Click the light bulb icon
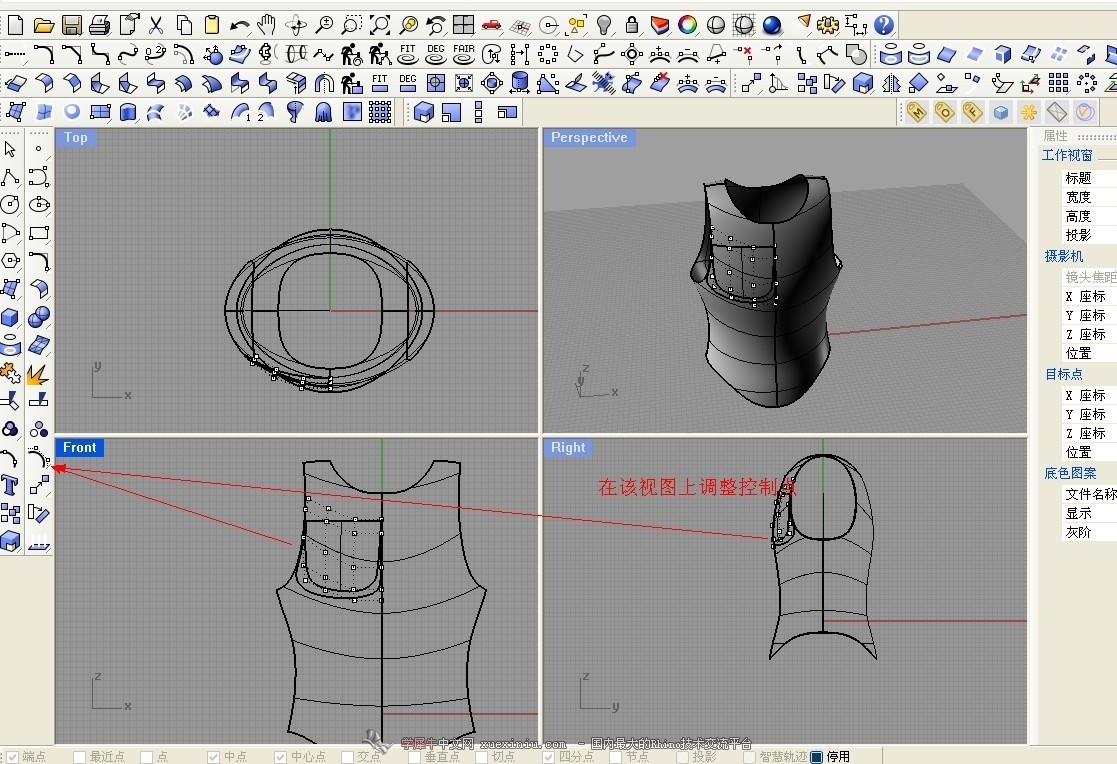The height and width of the screenshot is (764, 1117). pos(604,26)
